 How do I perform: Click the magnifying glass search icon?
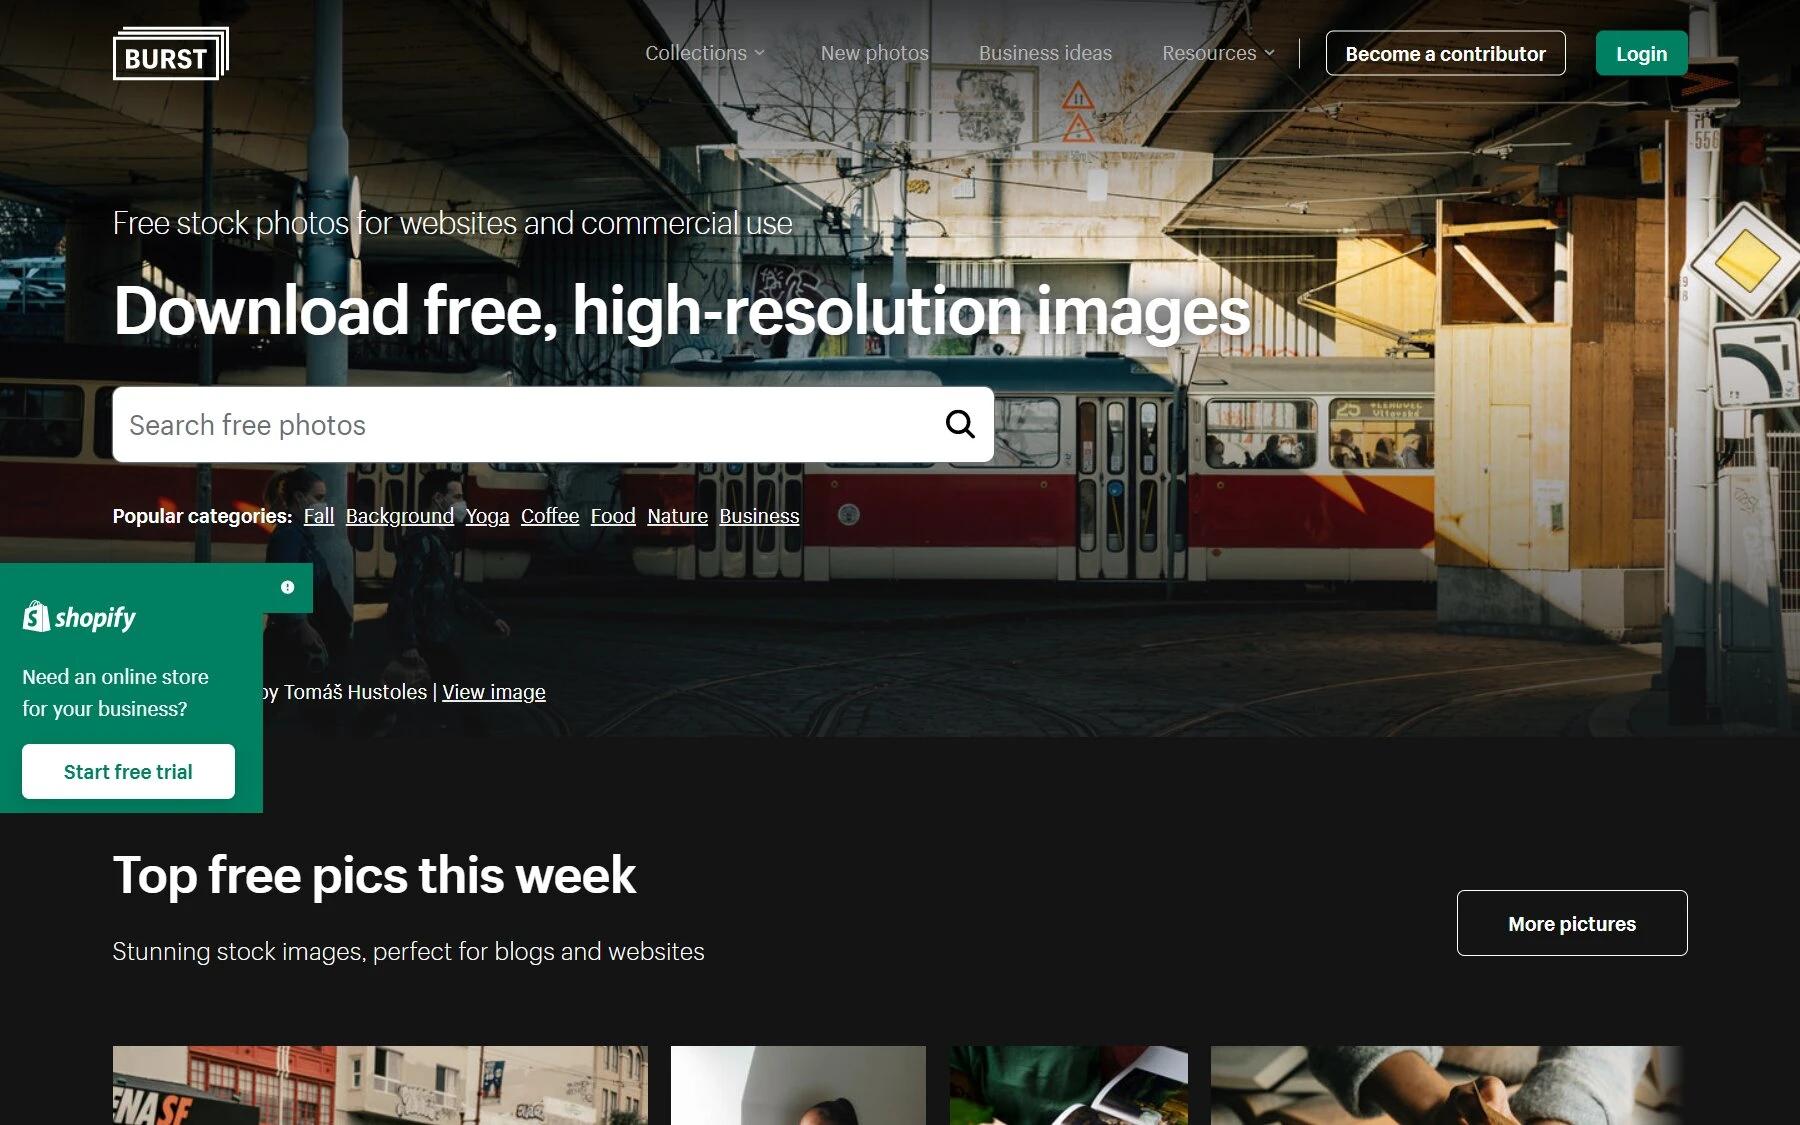point(960,424)
